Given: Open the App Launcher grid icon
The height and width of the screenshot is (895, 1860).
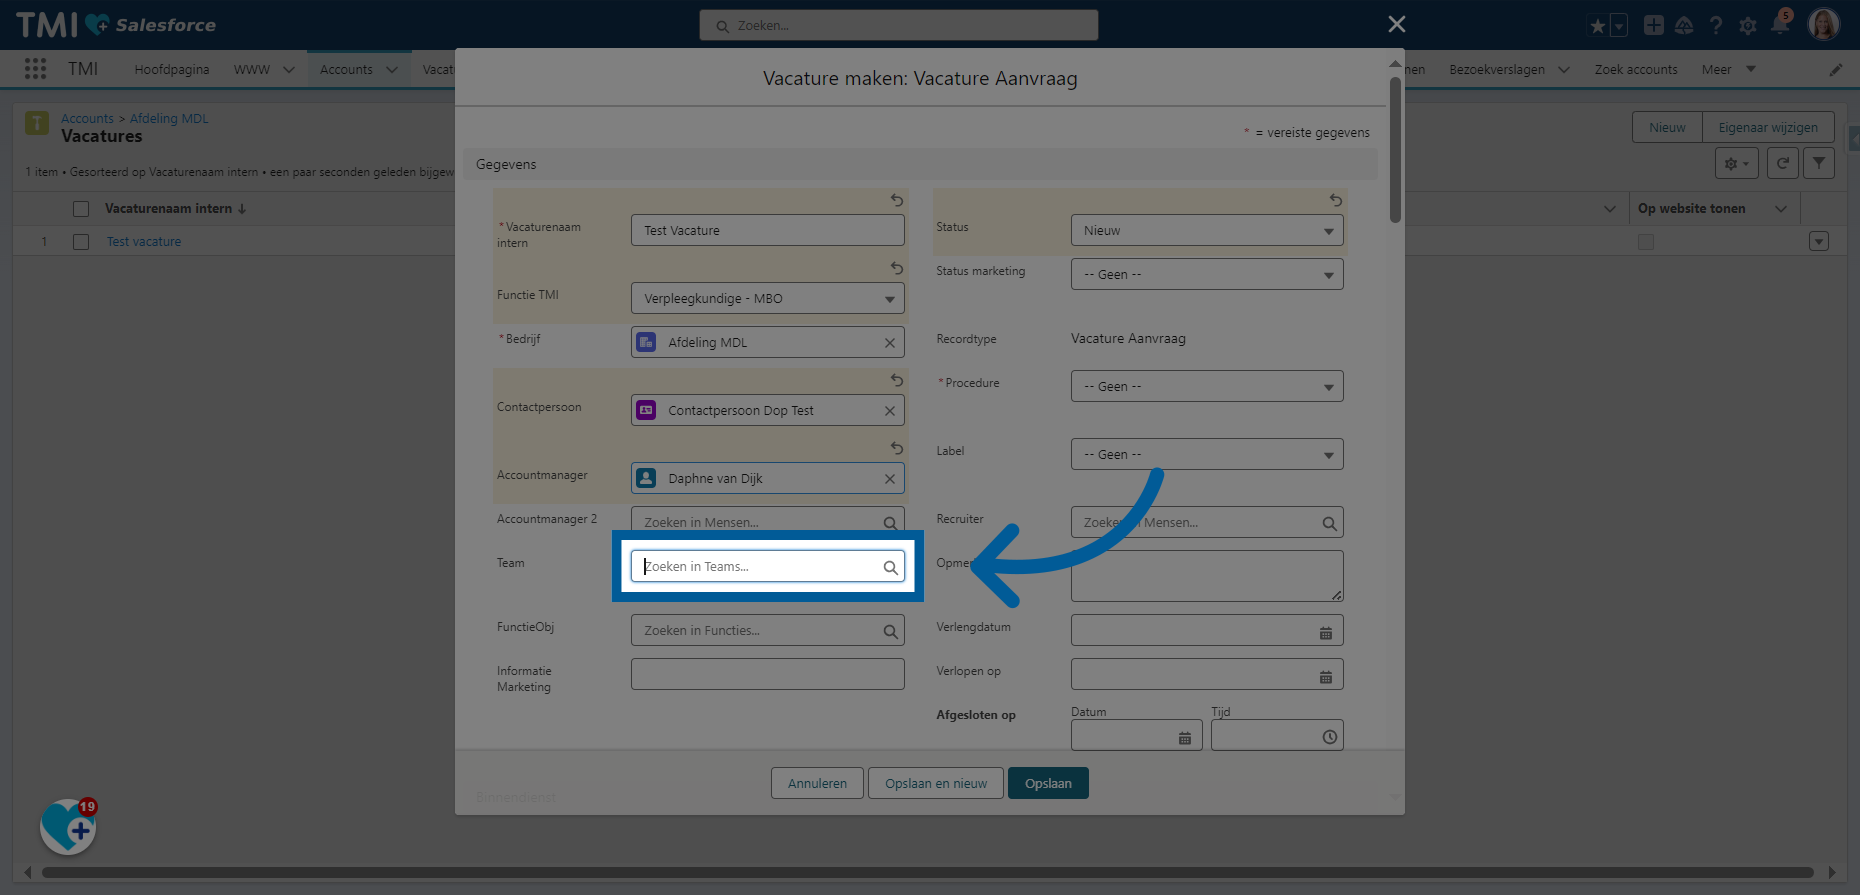Looking at the screenshot, I should (x=35, y=69).
